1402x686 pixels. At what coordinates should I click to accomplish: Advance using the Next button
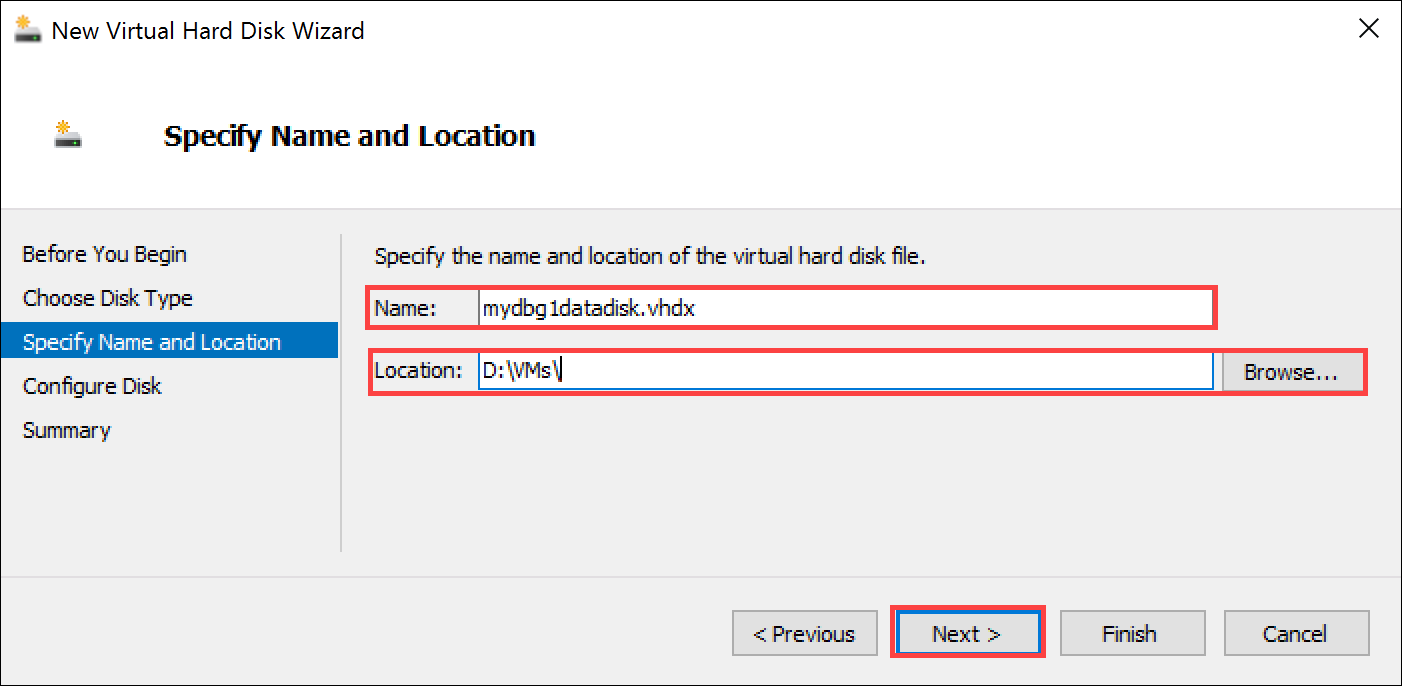pyautogui.click(x=966, y=632)
